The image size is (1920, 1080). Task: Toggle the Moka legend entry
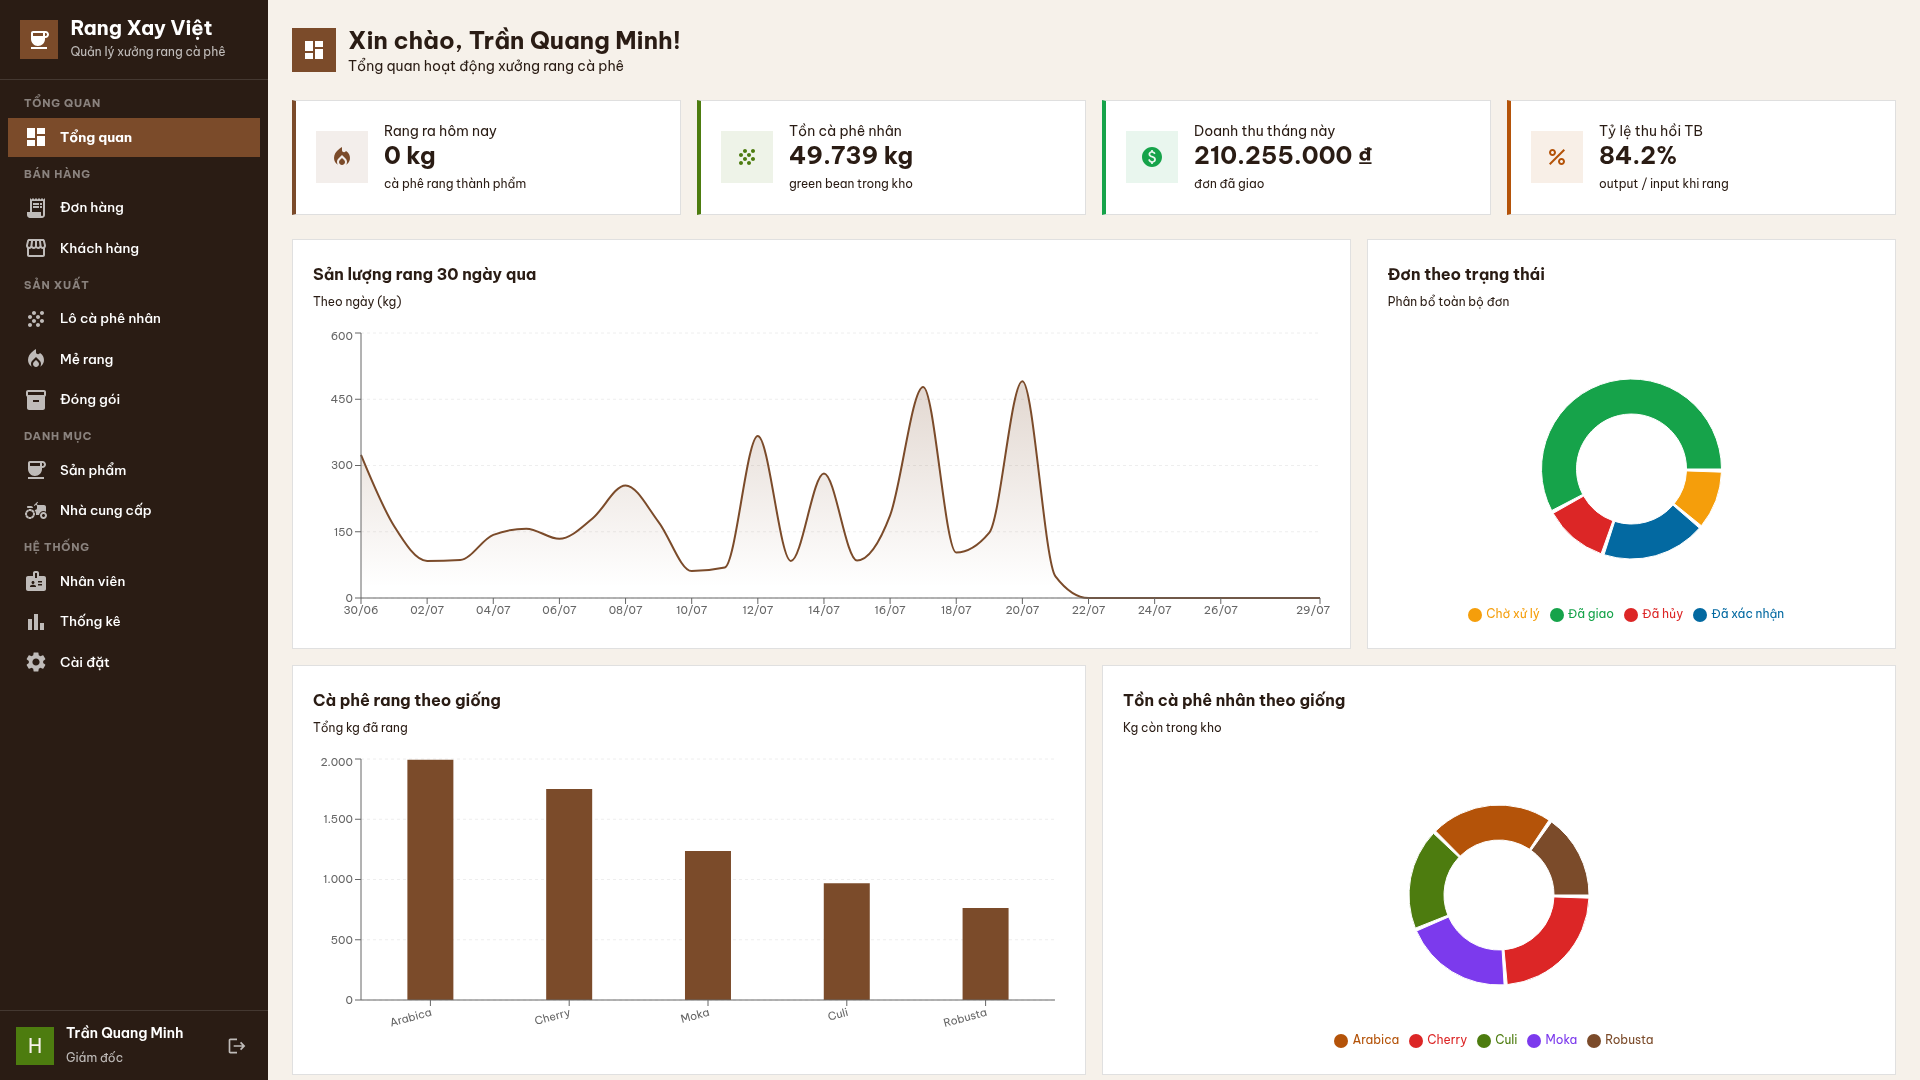(1552, 1040)
